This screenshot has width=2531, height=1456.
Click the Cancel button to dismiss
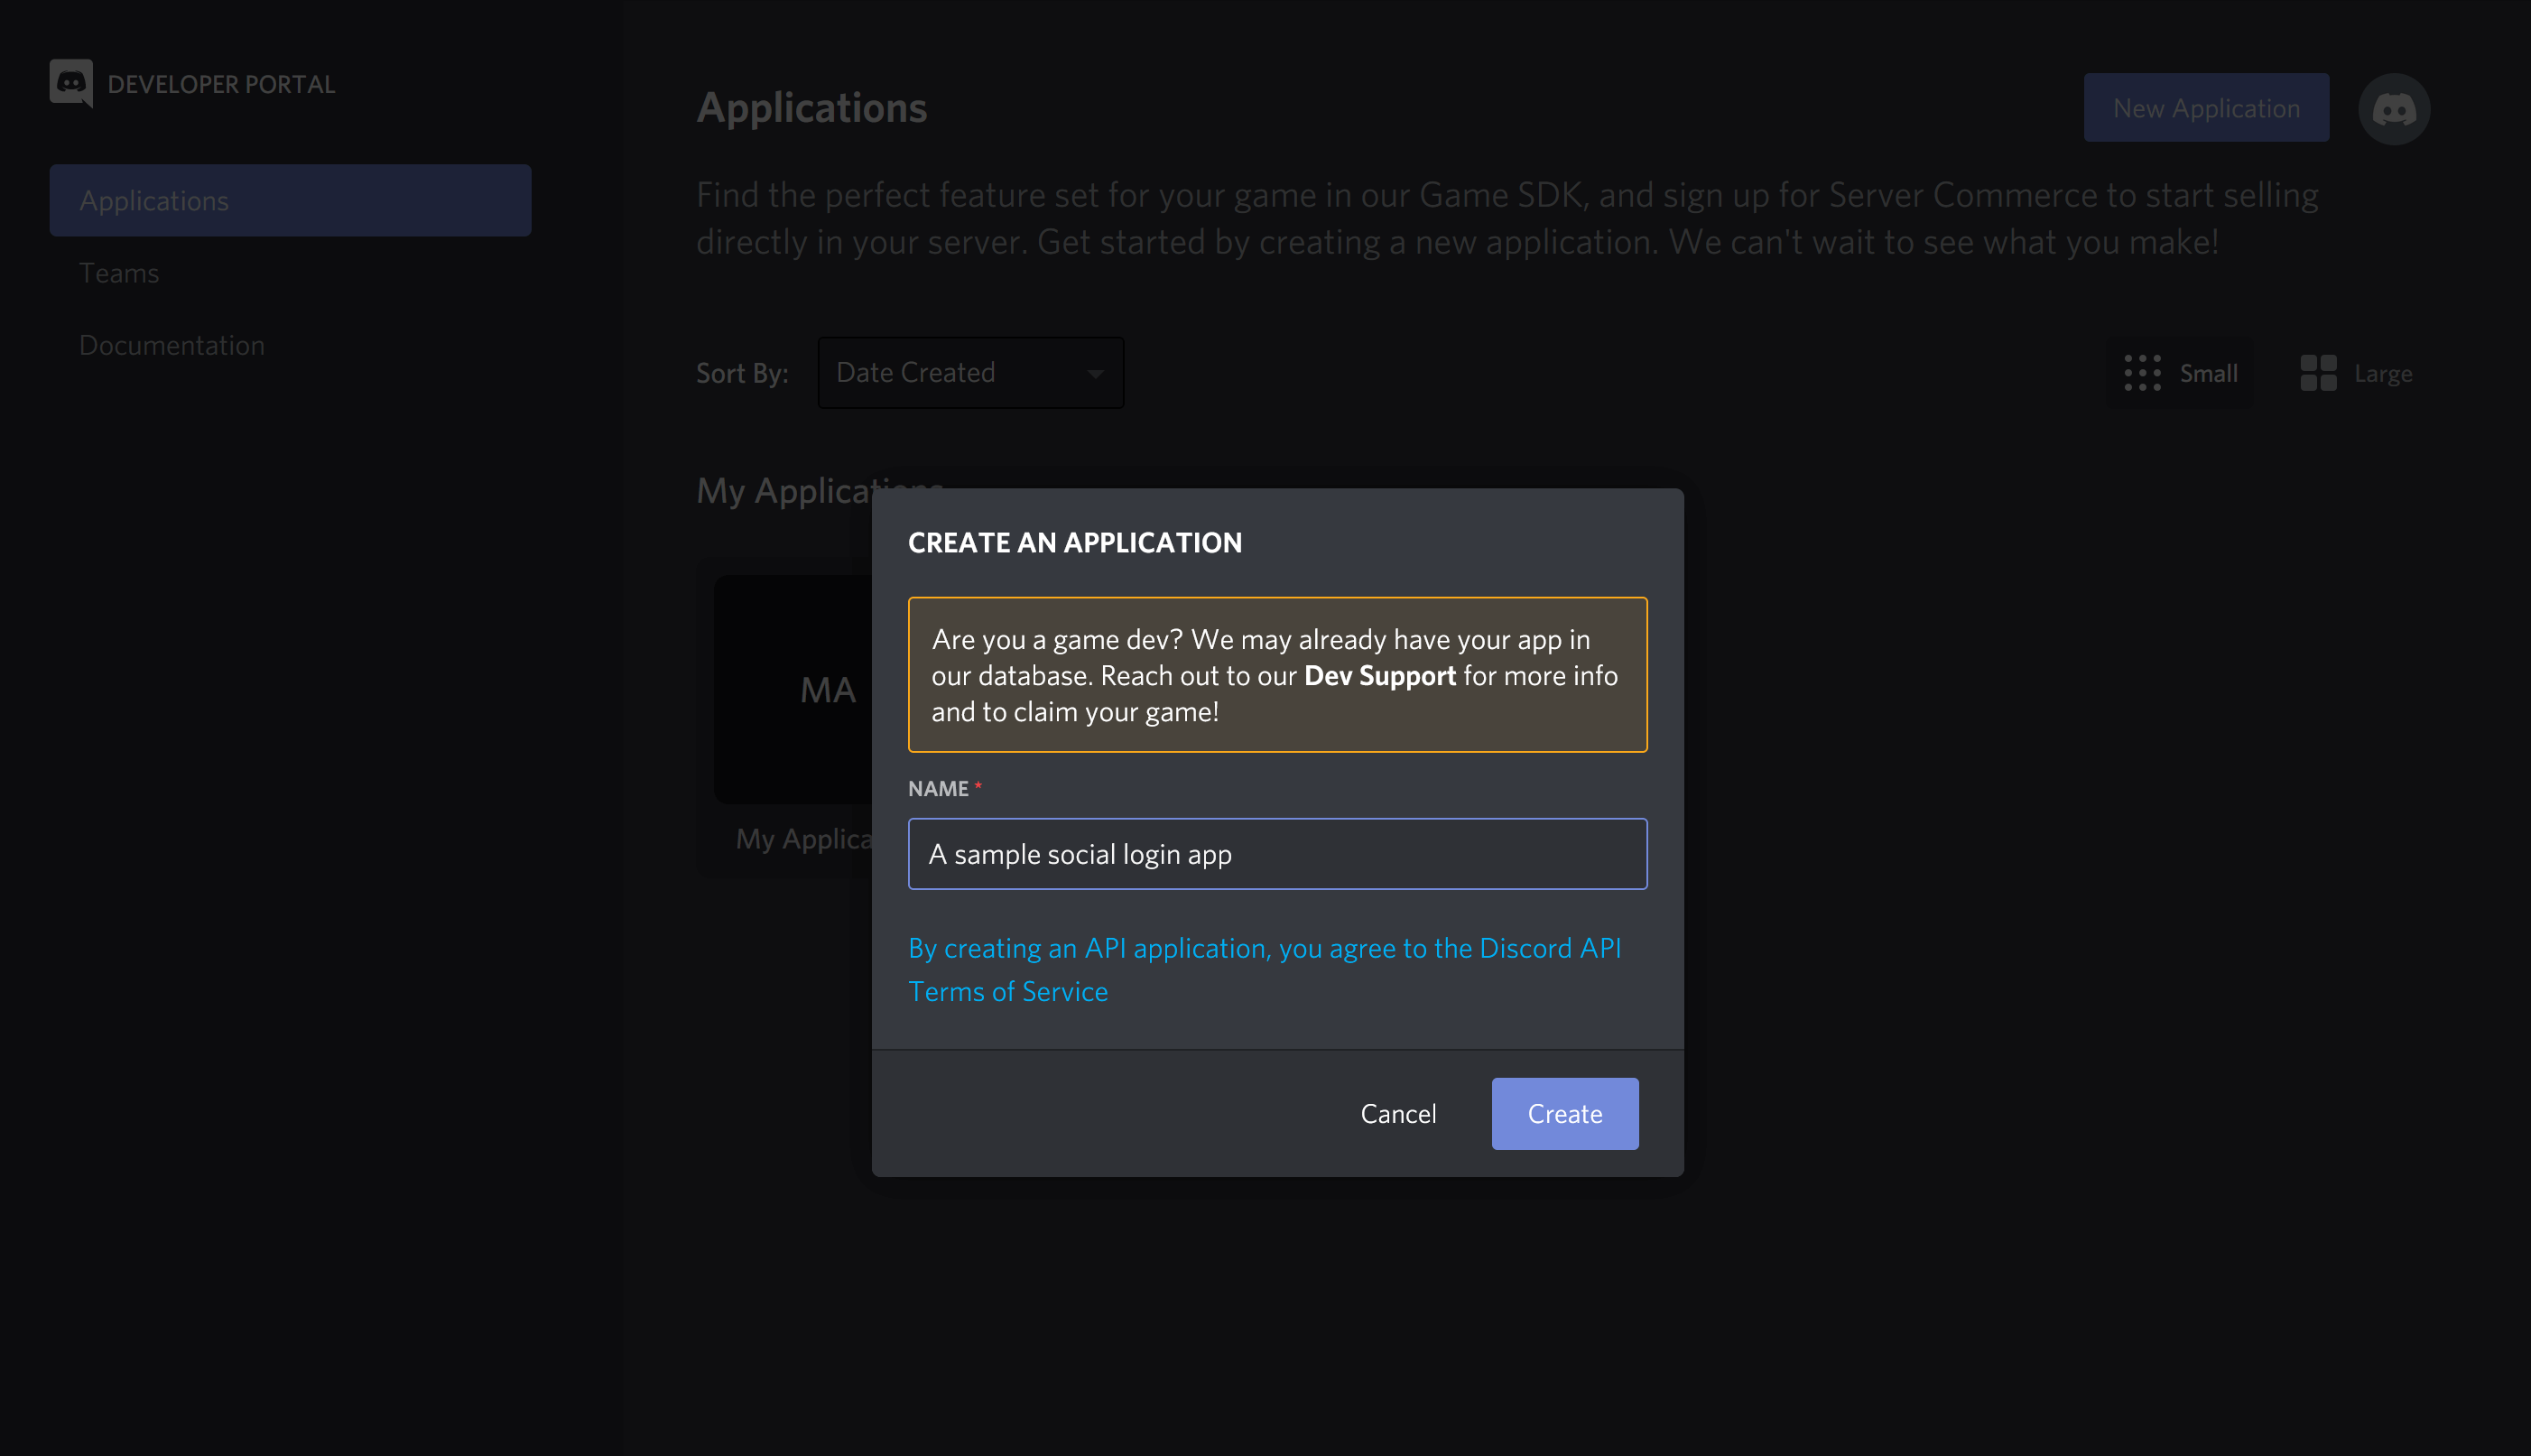1399,1112
